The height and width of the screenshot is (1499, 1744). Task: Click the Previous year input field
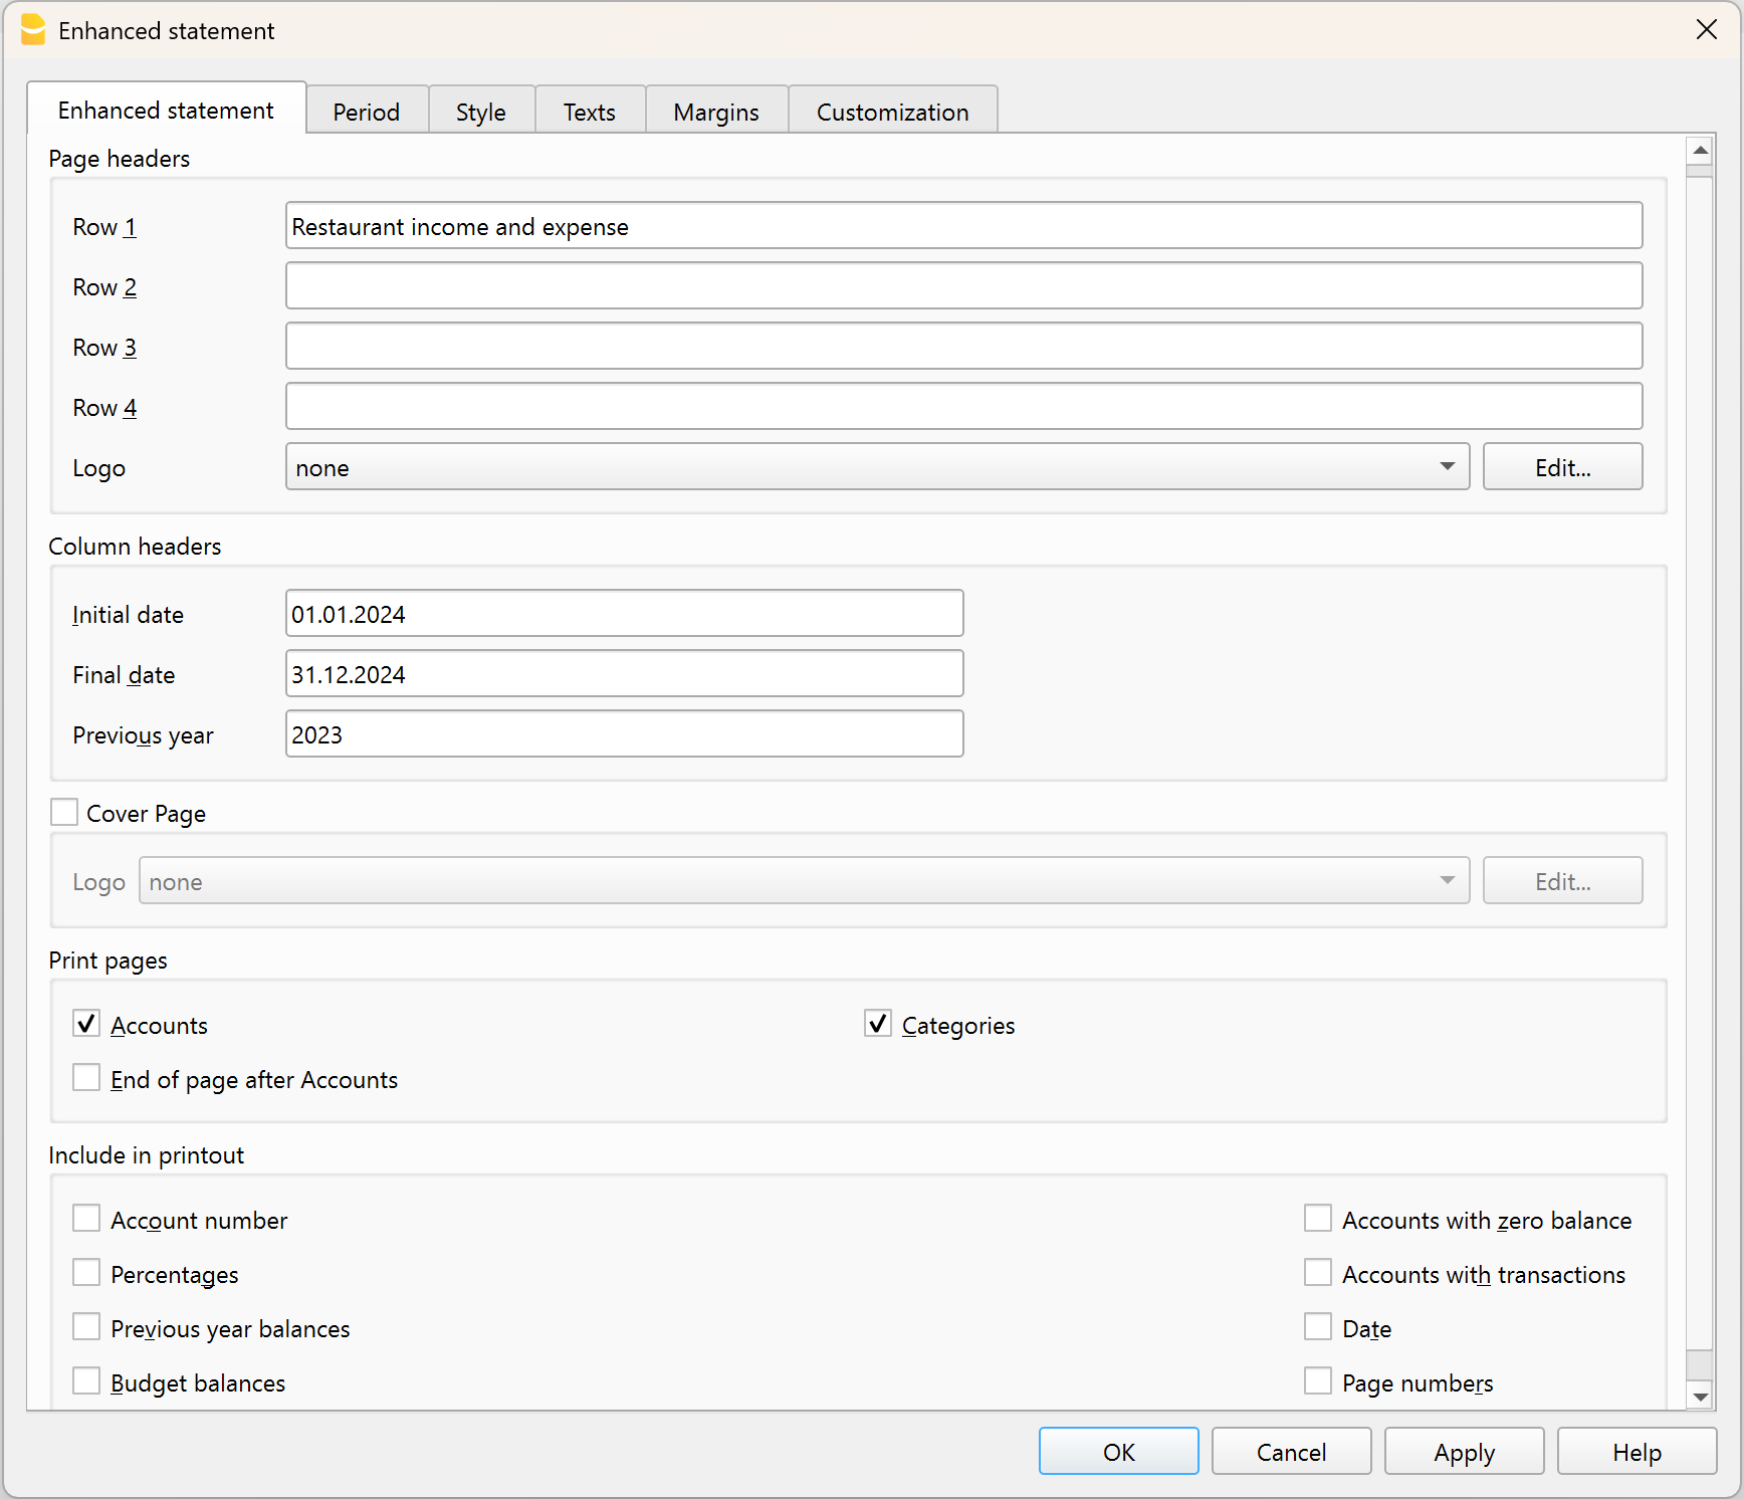(x=624, y=734)
